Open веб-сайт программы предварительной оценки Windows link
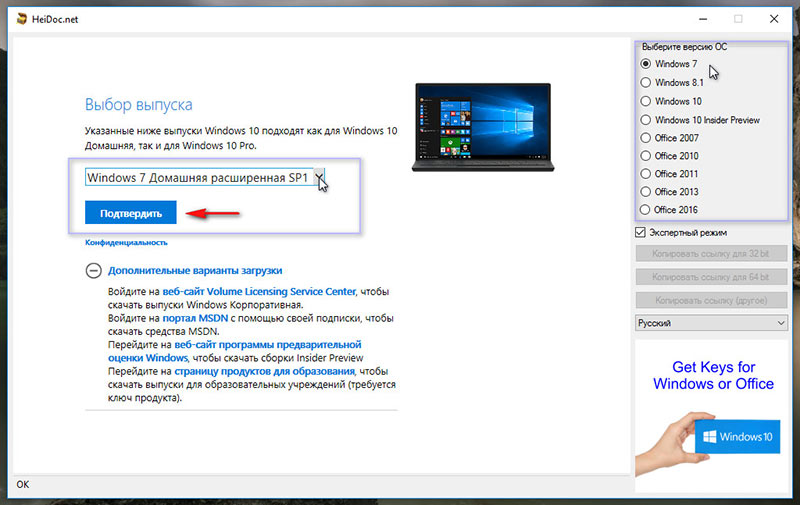The width and height of the screenshot is (800, 505). (x=235, y=351)
